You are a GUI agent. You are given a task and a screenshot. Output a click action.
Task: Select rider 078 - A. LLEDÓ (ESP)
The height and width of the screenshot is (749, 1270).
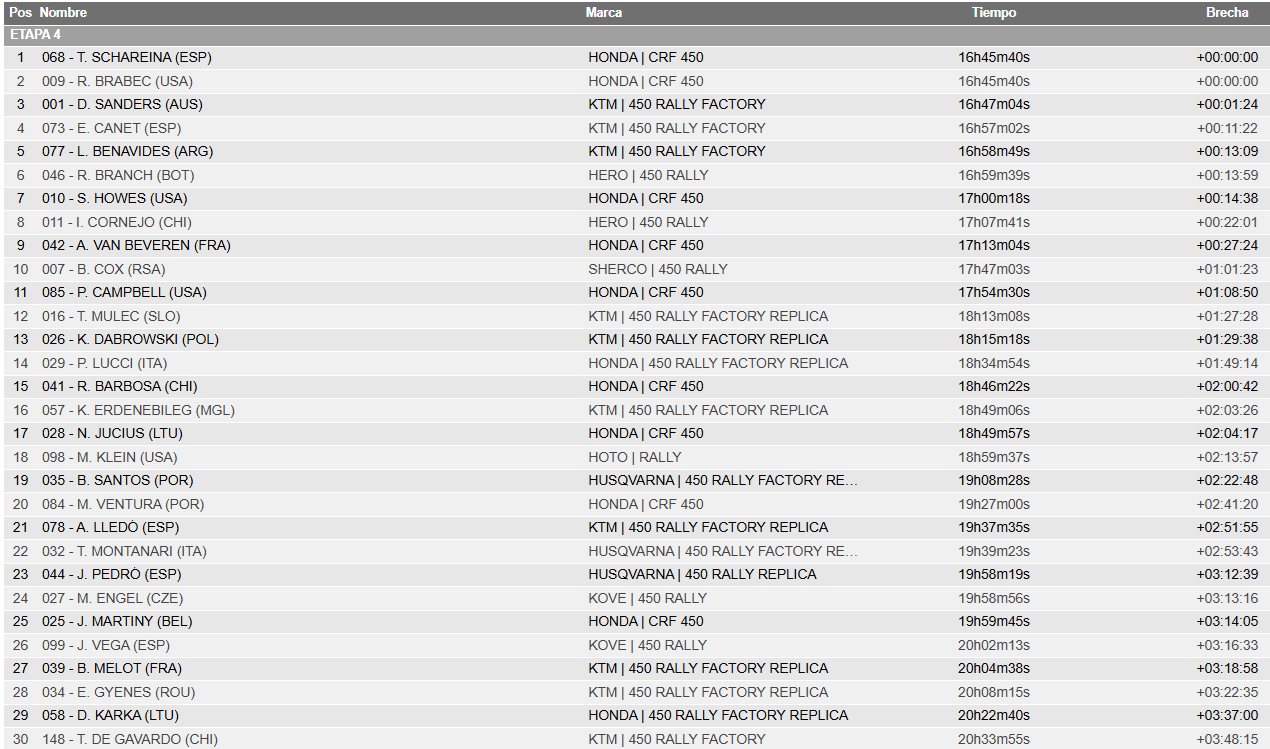[x=111, y=527]
